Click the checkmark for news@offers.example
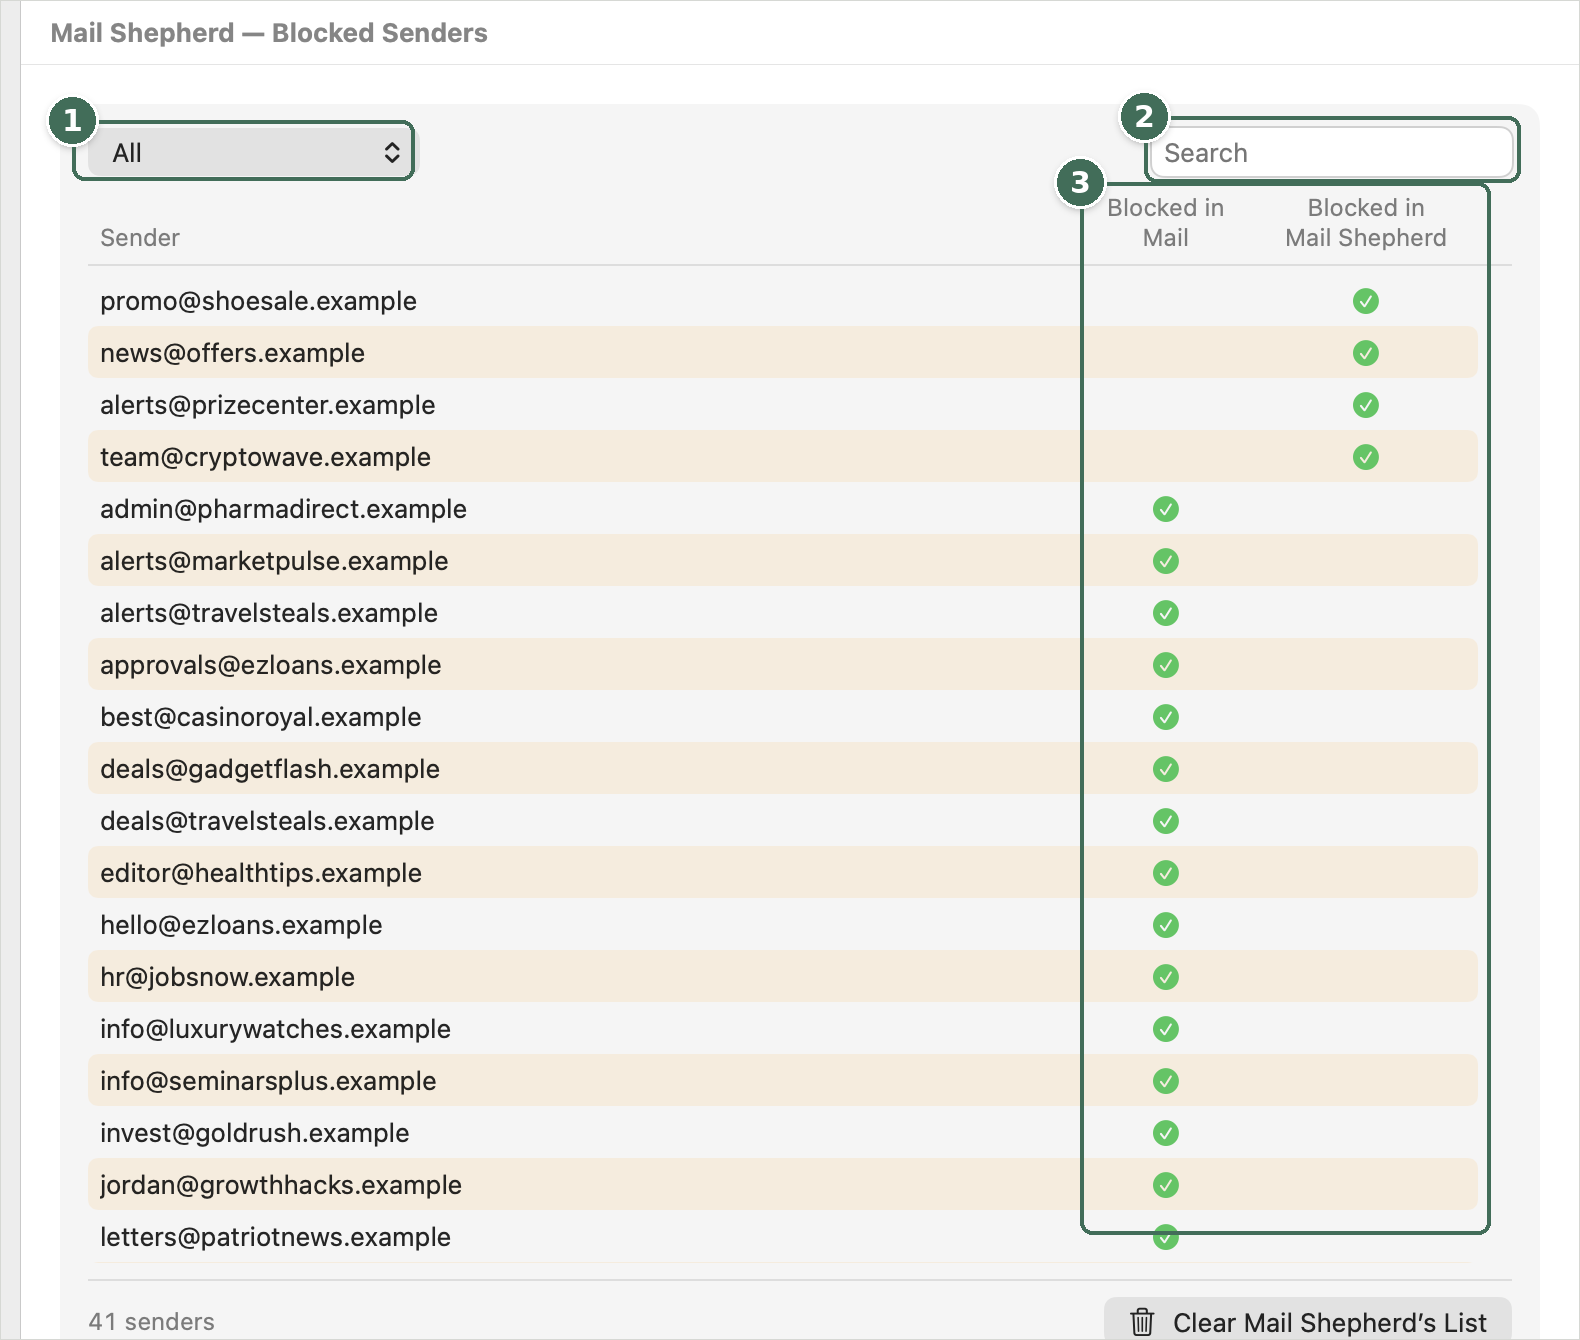Viewport: 1580px width, 1340px height. tap(1366, 353)
